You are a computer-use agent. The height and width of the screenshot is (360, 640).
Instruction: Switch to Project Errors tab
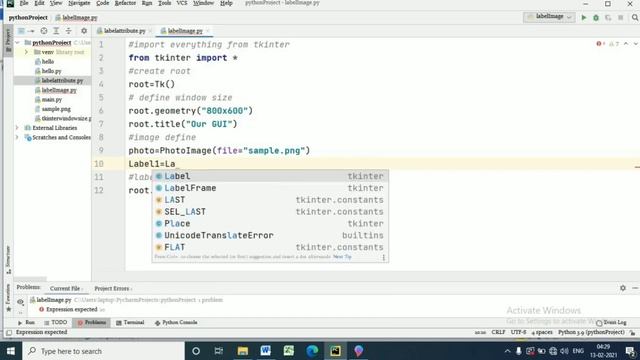(x=112, y=289)
